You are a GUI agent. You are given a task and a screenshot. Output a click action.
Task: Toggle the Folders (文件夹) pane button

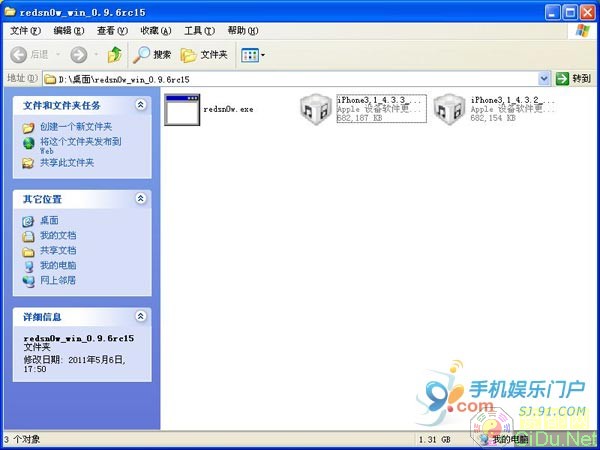pos(203,54)
